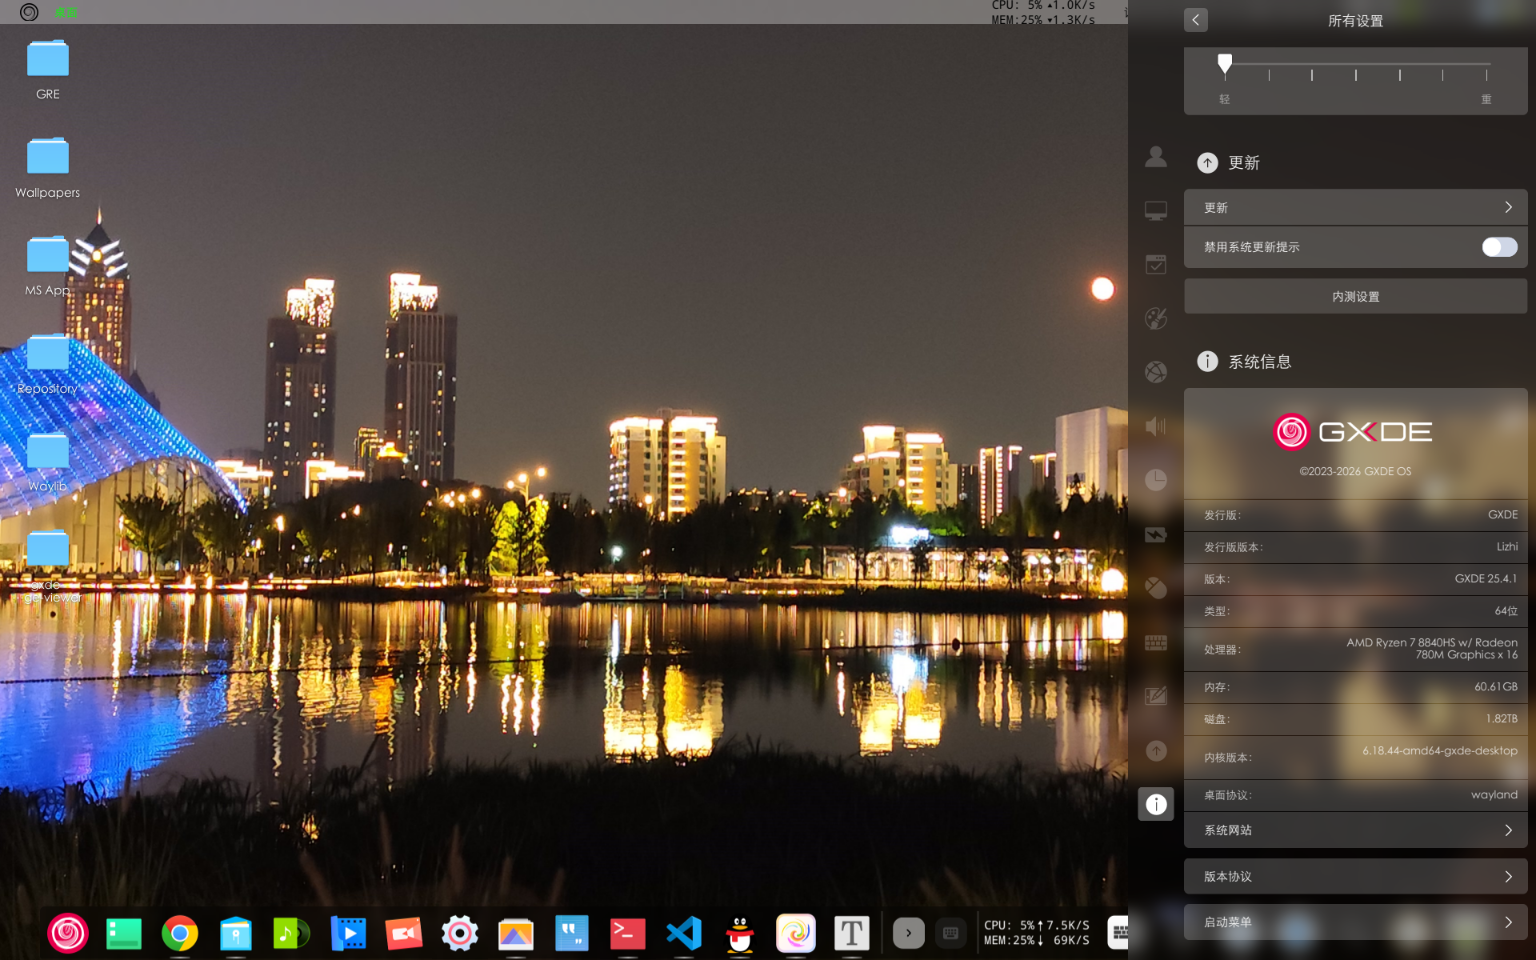Select the Repository desktop folder
Viewport: 1536px width, 960px height.
click(48, 364)
